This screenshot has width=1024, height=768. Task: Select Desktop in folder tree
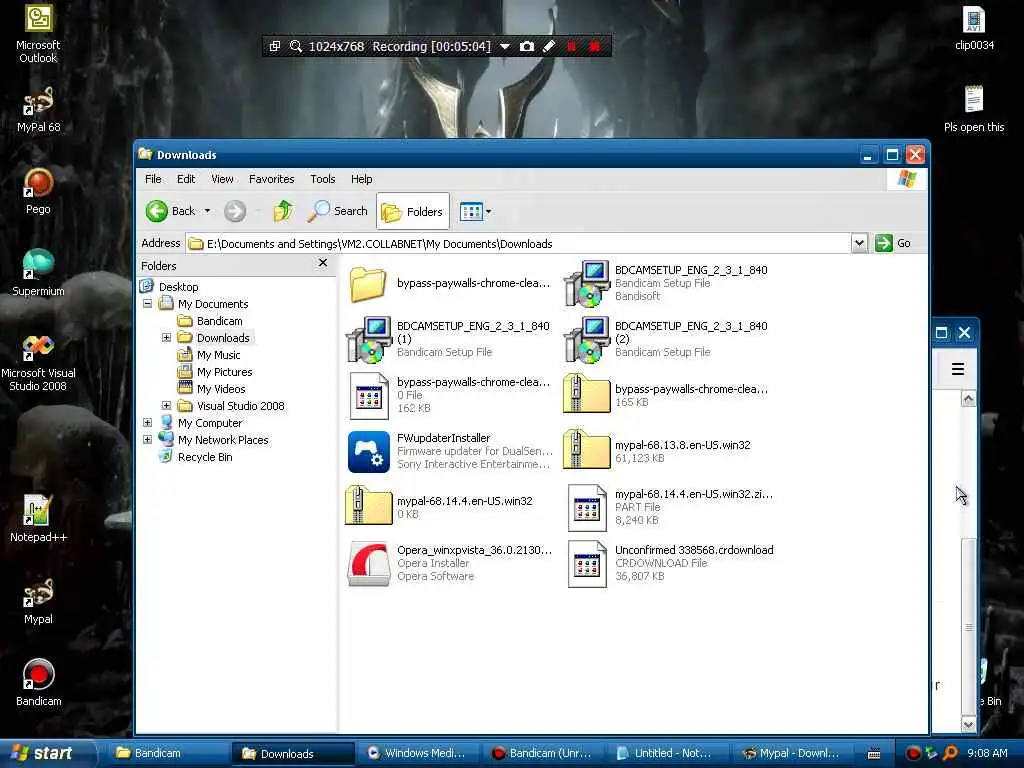point(178,287)
